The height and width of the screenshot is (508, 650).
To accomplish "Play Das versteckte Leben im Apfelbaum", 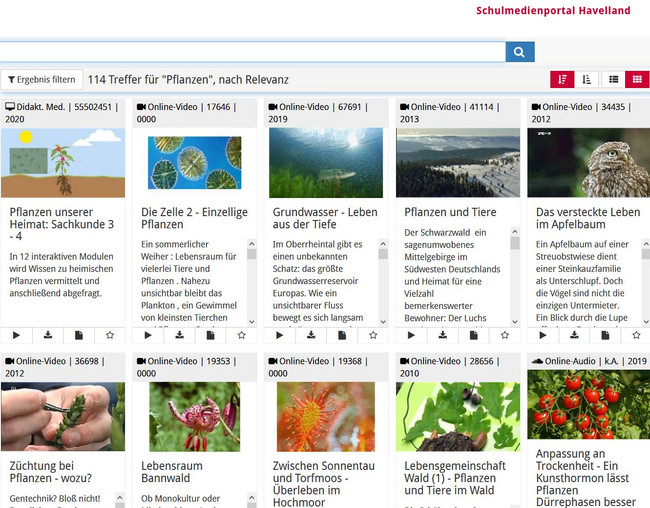I will 543,336.
